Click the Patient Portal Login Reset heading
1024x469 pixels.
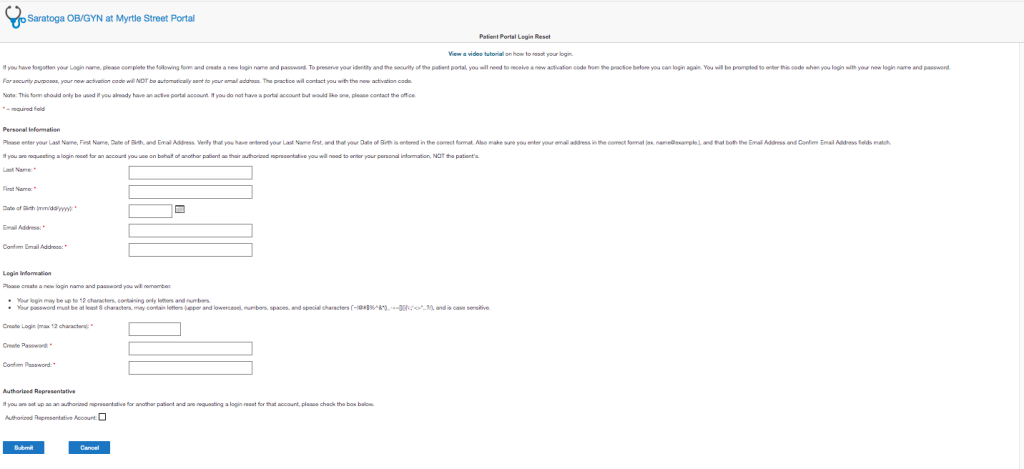click(x=515, y=37)
